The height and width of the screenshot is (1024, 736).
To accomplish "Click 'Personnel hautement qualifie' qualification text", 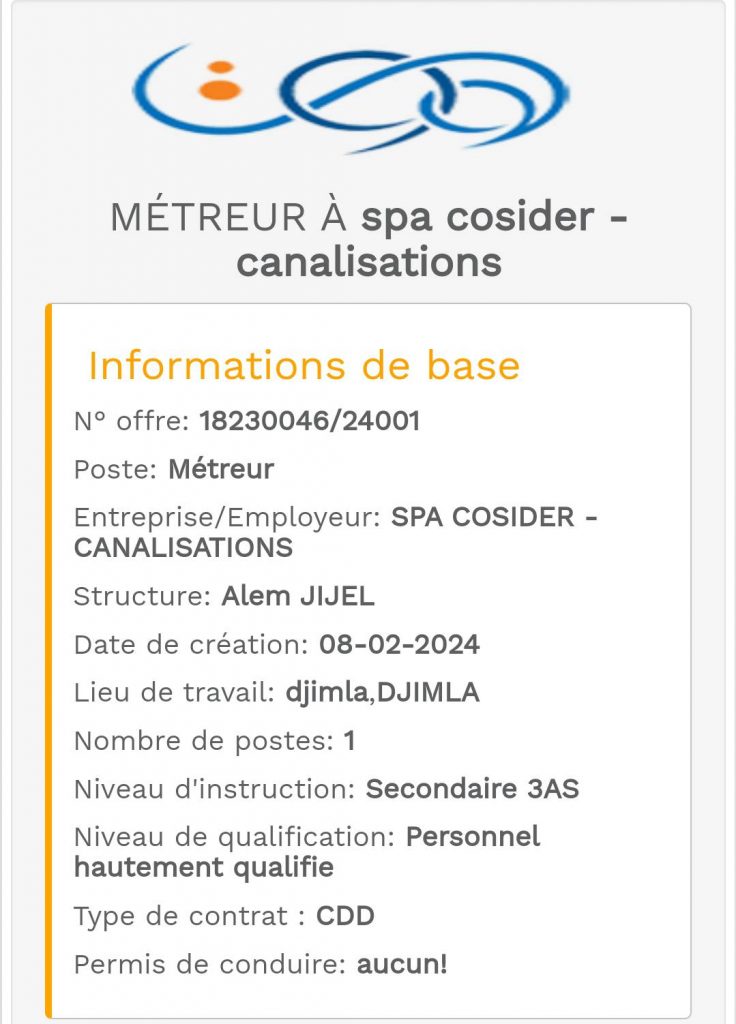I will click(x=307, y=852).
